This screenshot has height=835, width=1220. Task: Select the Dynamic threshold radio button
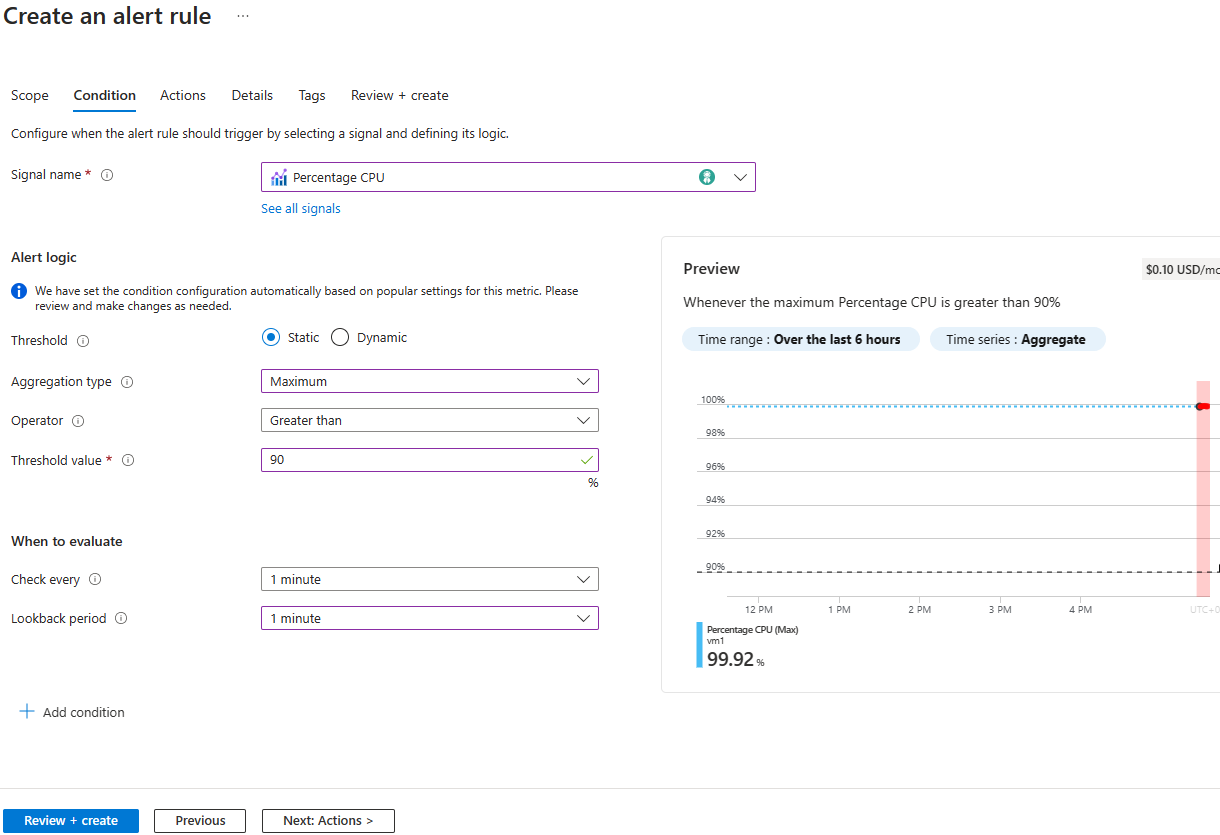pos(340,337)
